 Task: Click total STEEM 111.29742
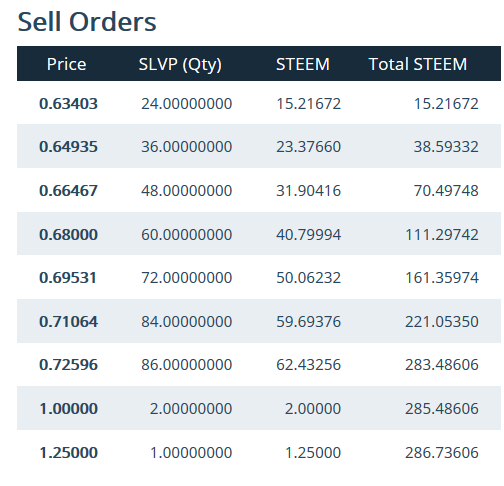point(442,234)
